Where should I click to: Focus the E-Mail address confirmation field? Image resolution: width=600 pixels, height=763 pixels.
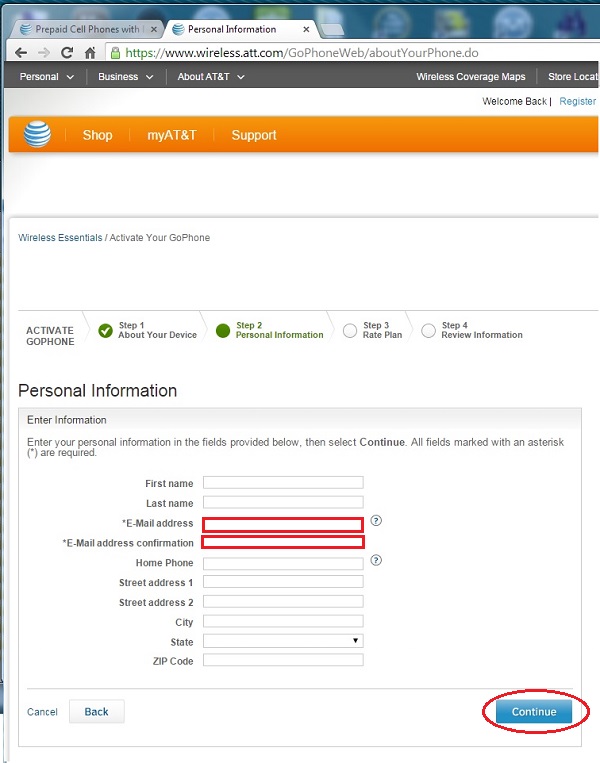pos(283,542)
